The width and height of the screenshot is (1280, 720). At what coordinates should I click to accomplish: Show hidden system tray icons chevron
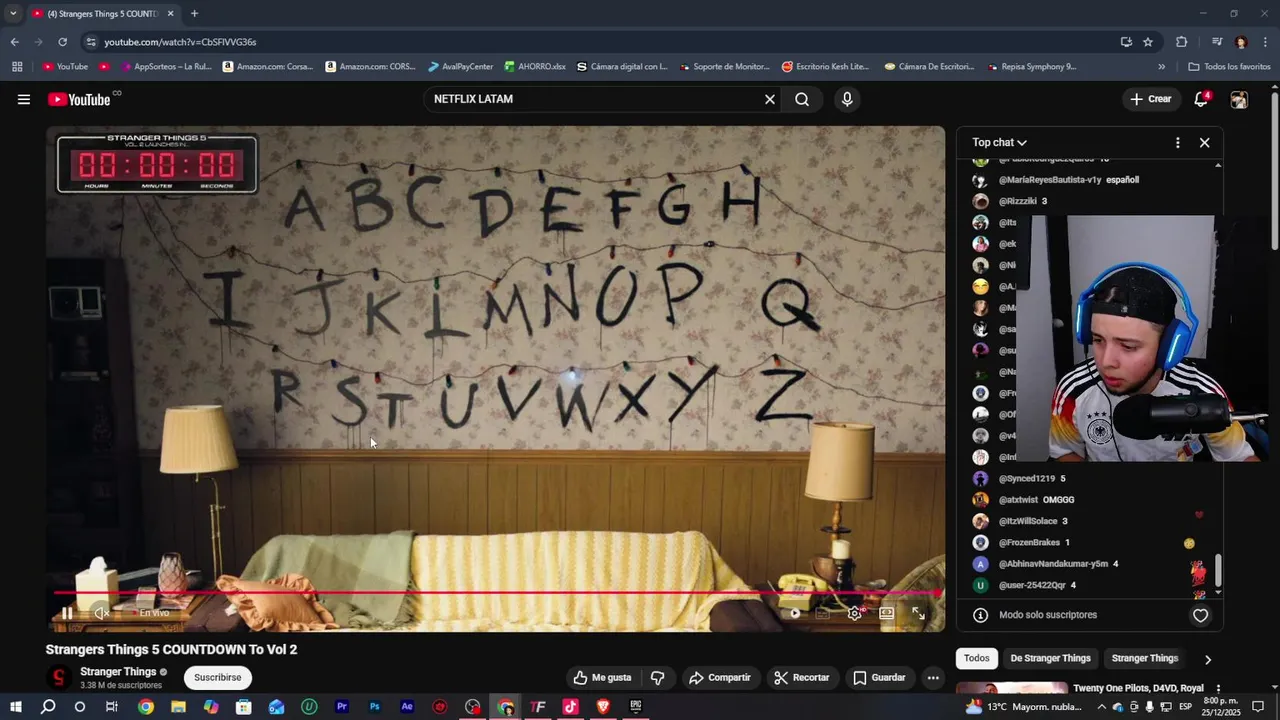(x=1101, y=706)
